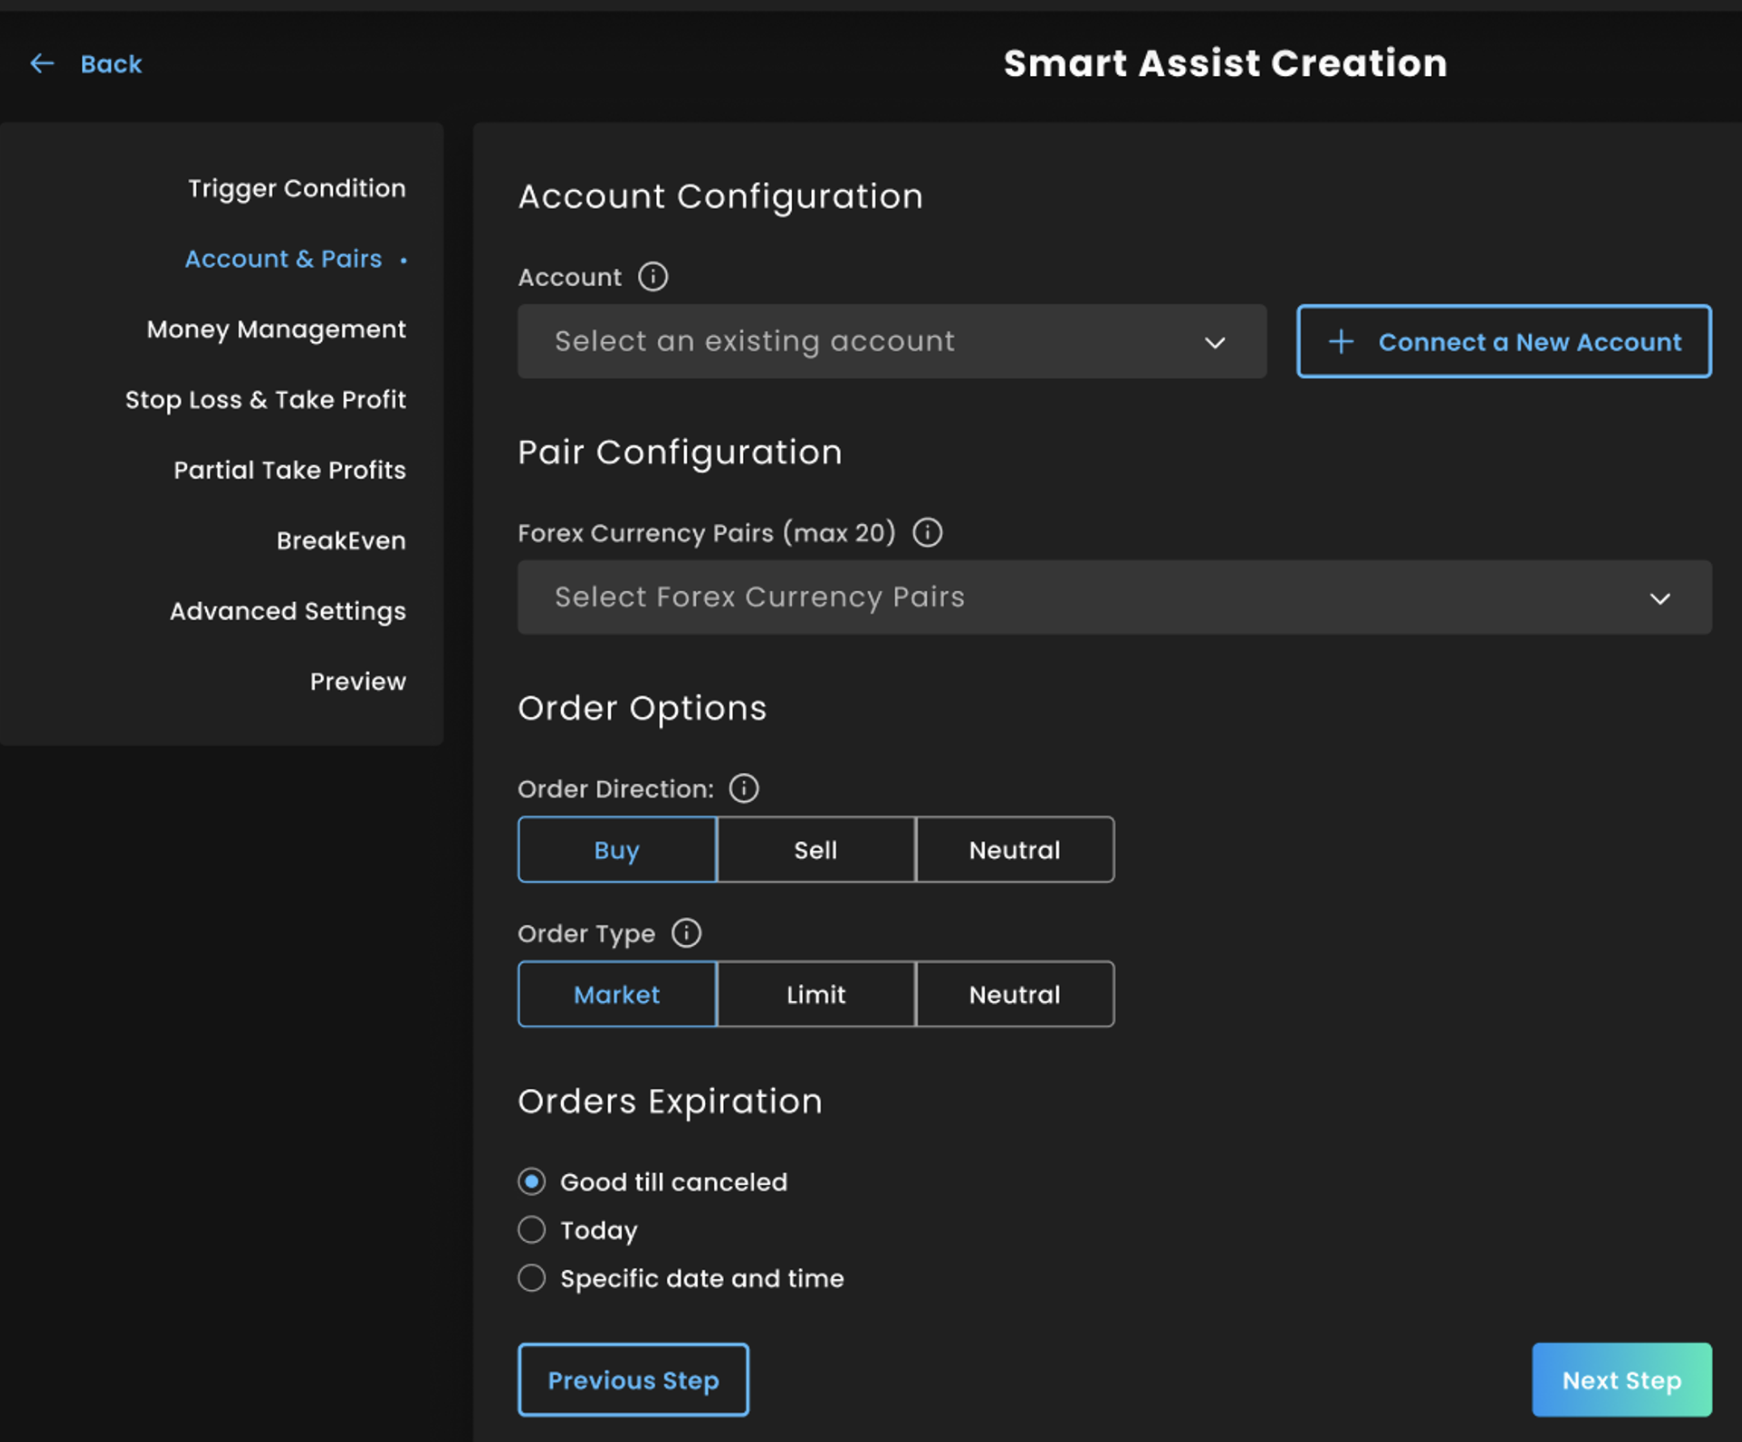Viewport: 1742px width, 1442px height.
Task: Click the back arrow icon
Action: pos(42,64)
